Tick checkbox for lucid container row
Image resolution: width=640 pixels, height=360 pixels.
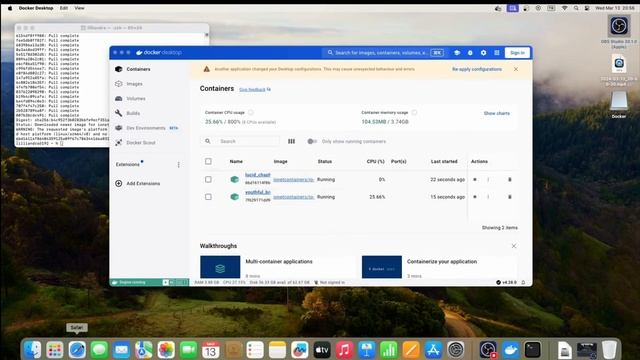[208, 180]
